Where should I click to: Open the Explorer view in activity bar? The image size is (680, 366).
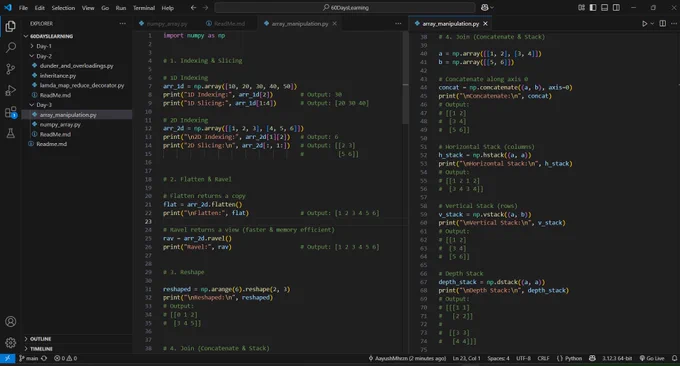point(10,26)
